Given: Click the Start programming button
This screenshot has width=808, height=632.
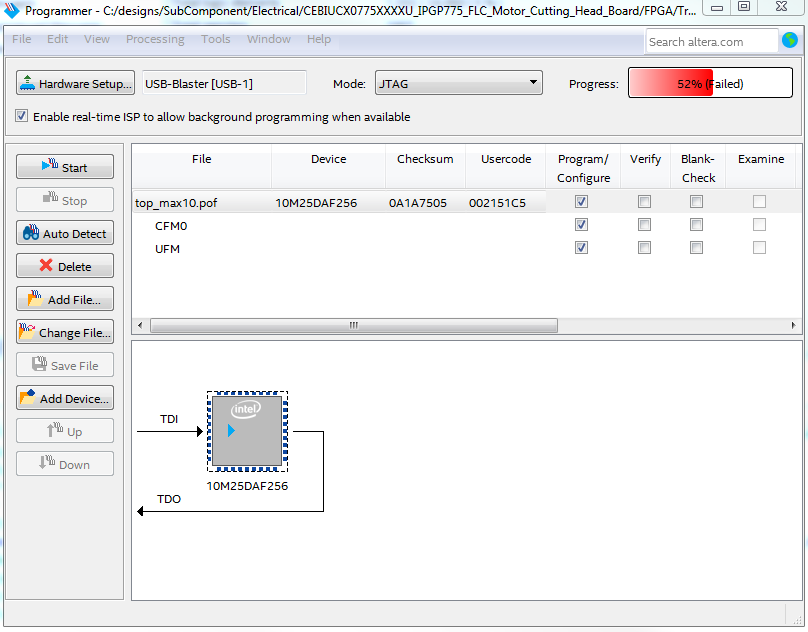Looking at the screenshot, I should (x=65, y=167).
